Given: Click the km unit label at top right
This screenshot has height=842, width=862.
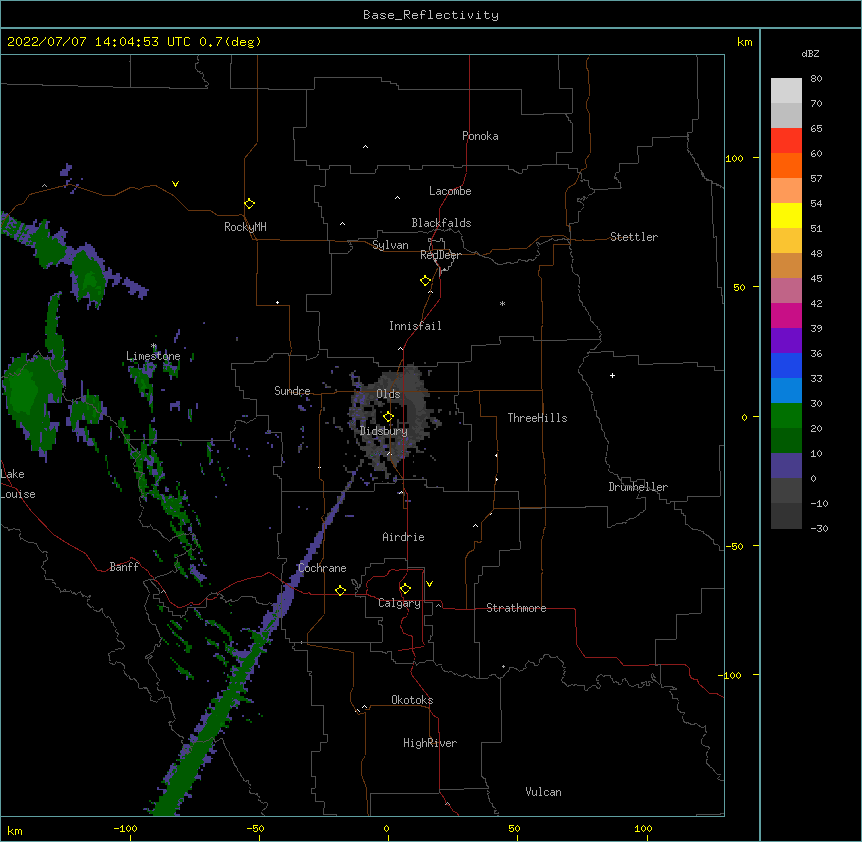Looking at the screenshot, I should pos(745,42).
